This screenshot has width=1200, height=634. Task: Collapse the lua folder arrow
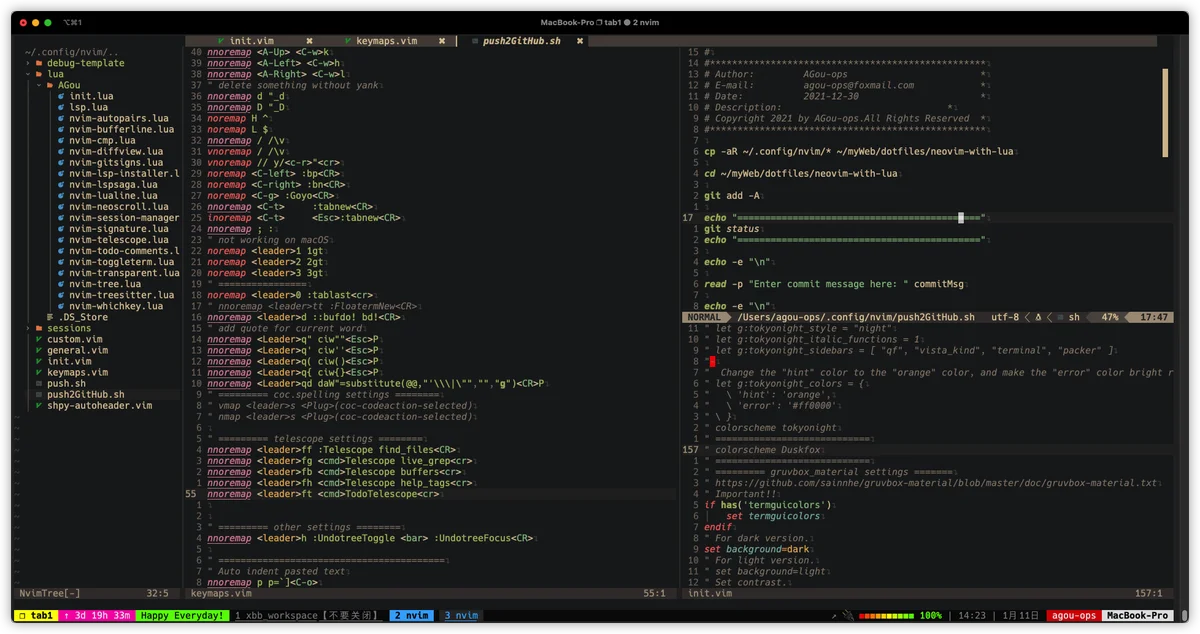pyautogui.click(x=28, y=74)
